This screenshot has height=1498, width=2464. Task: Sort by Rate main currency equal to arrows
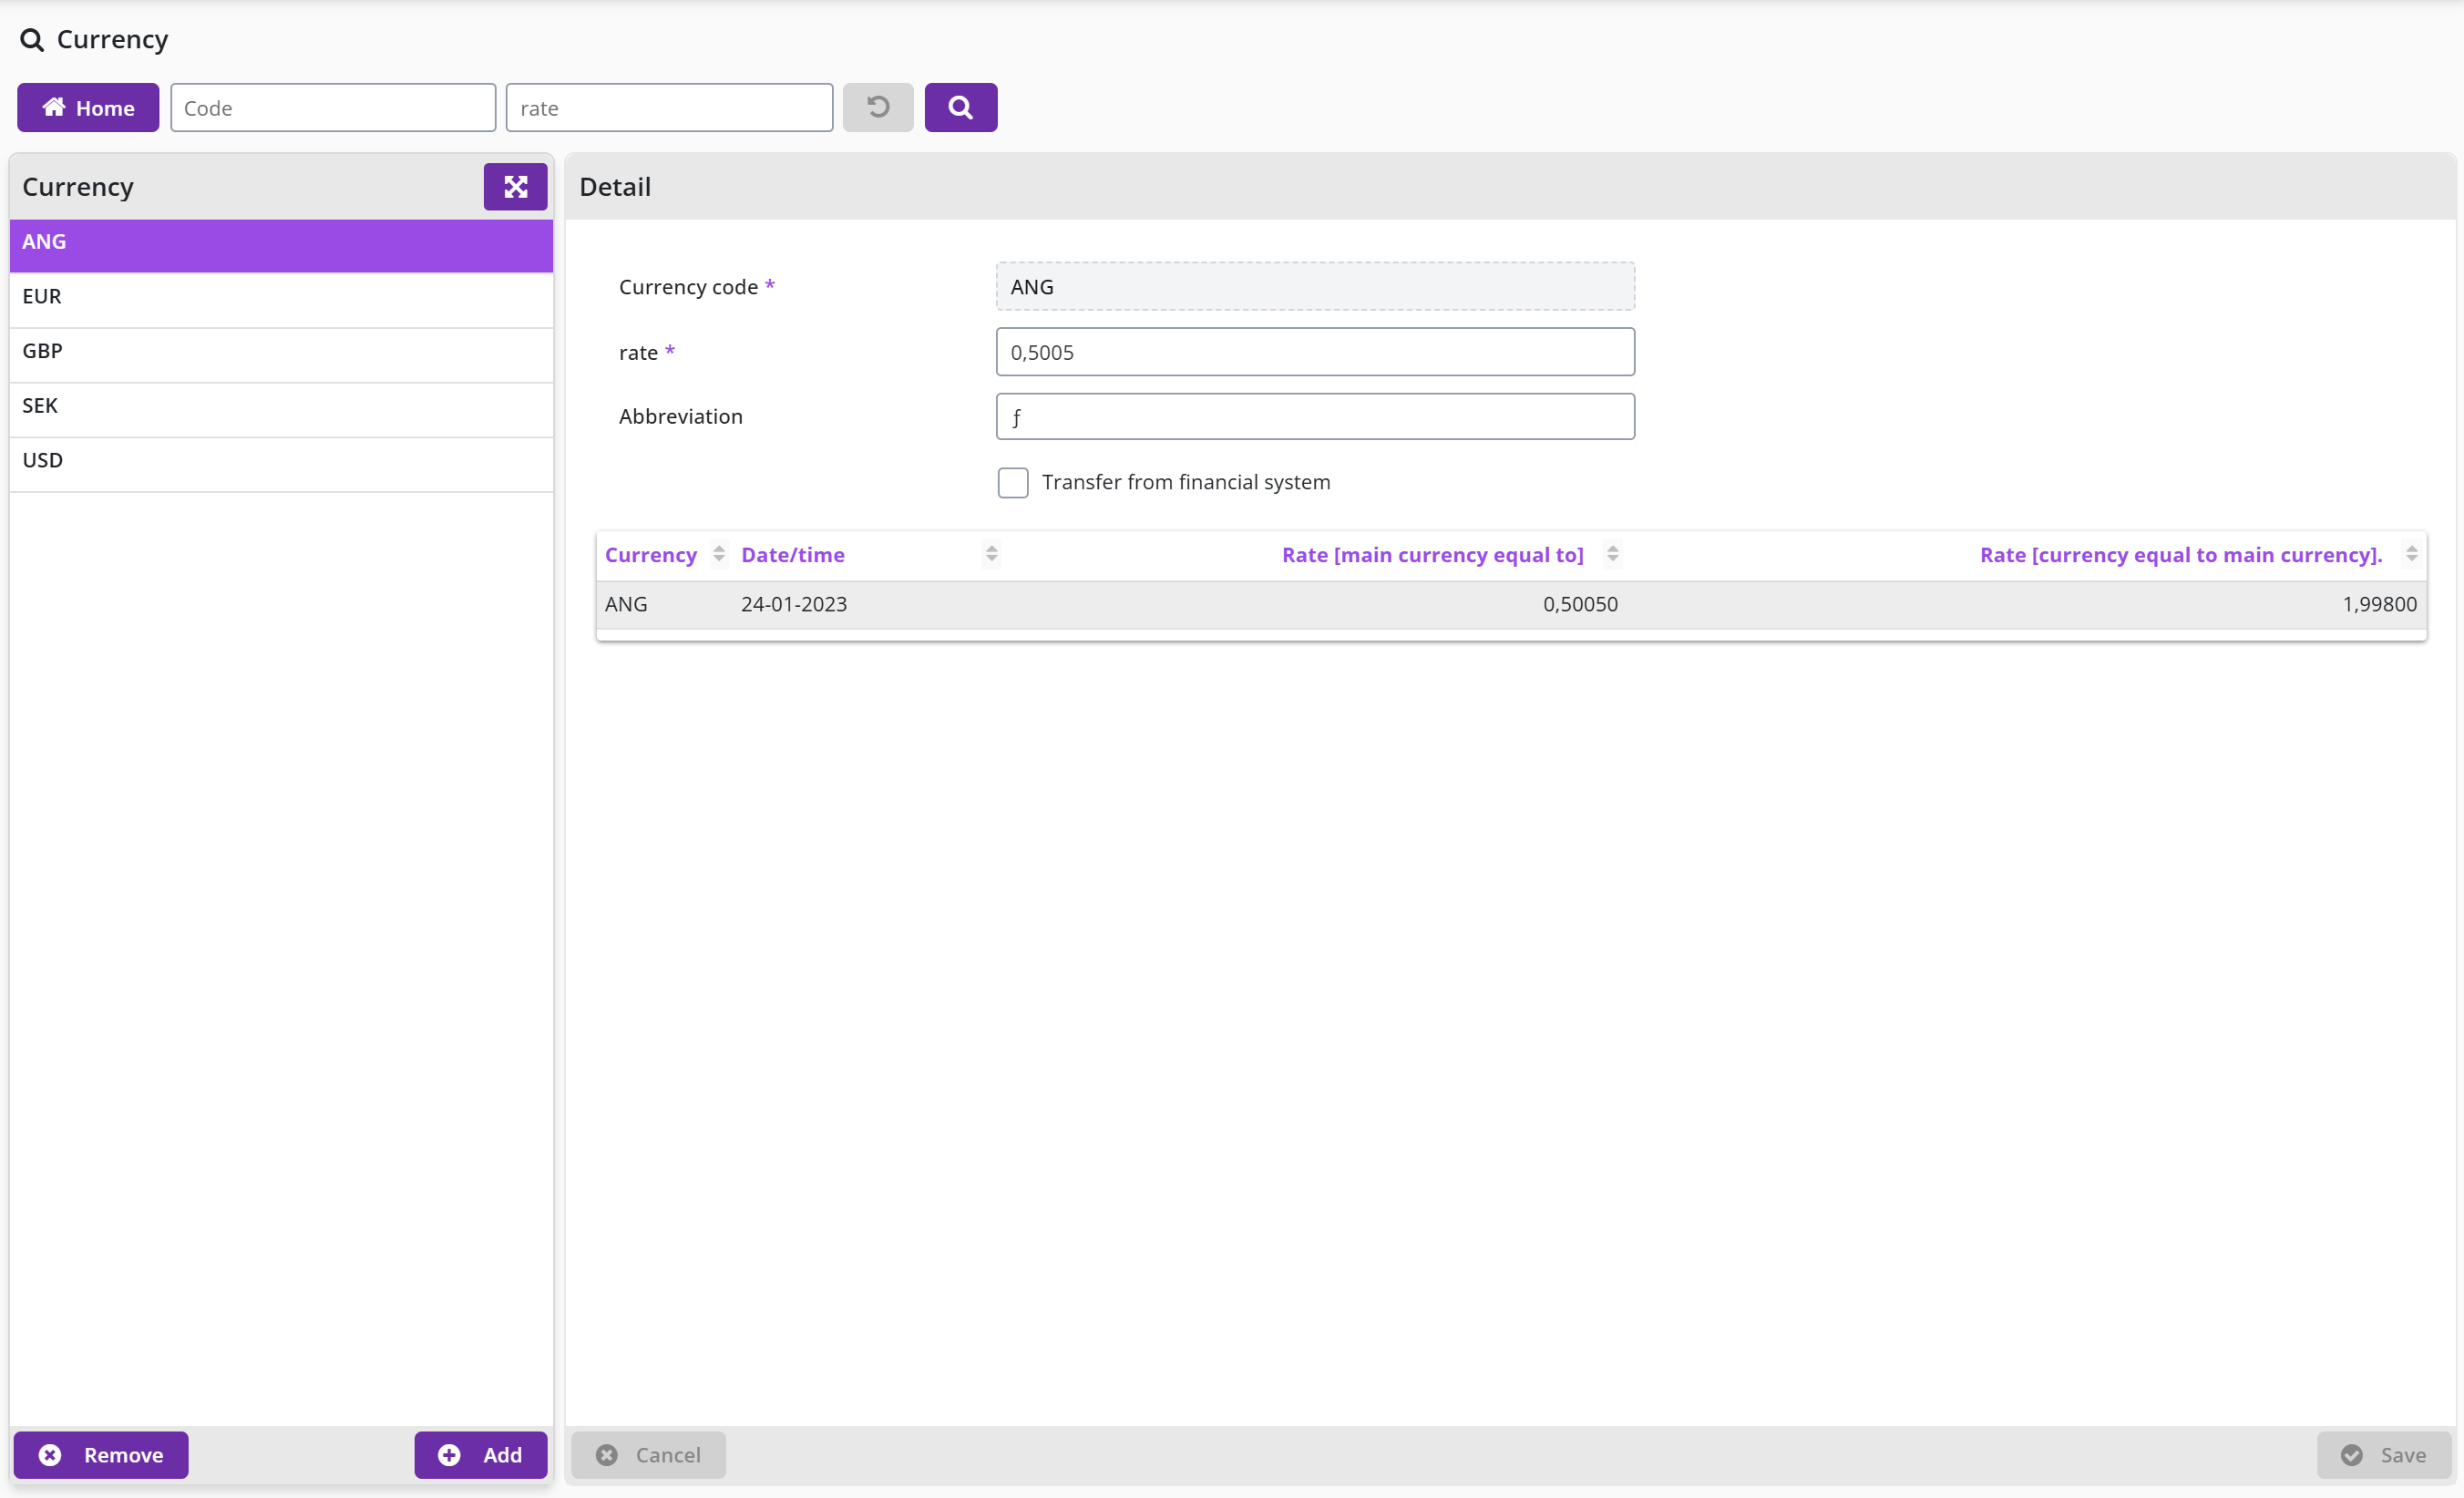[1612, 554]
